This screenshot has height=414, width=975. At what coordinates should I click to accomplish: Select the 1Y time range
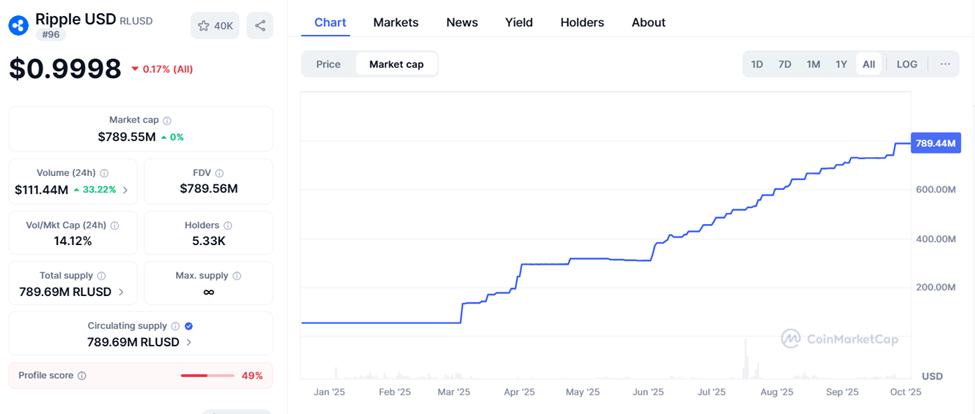[841, 64]
